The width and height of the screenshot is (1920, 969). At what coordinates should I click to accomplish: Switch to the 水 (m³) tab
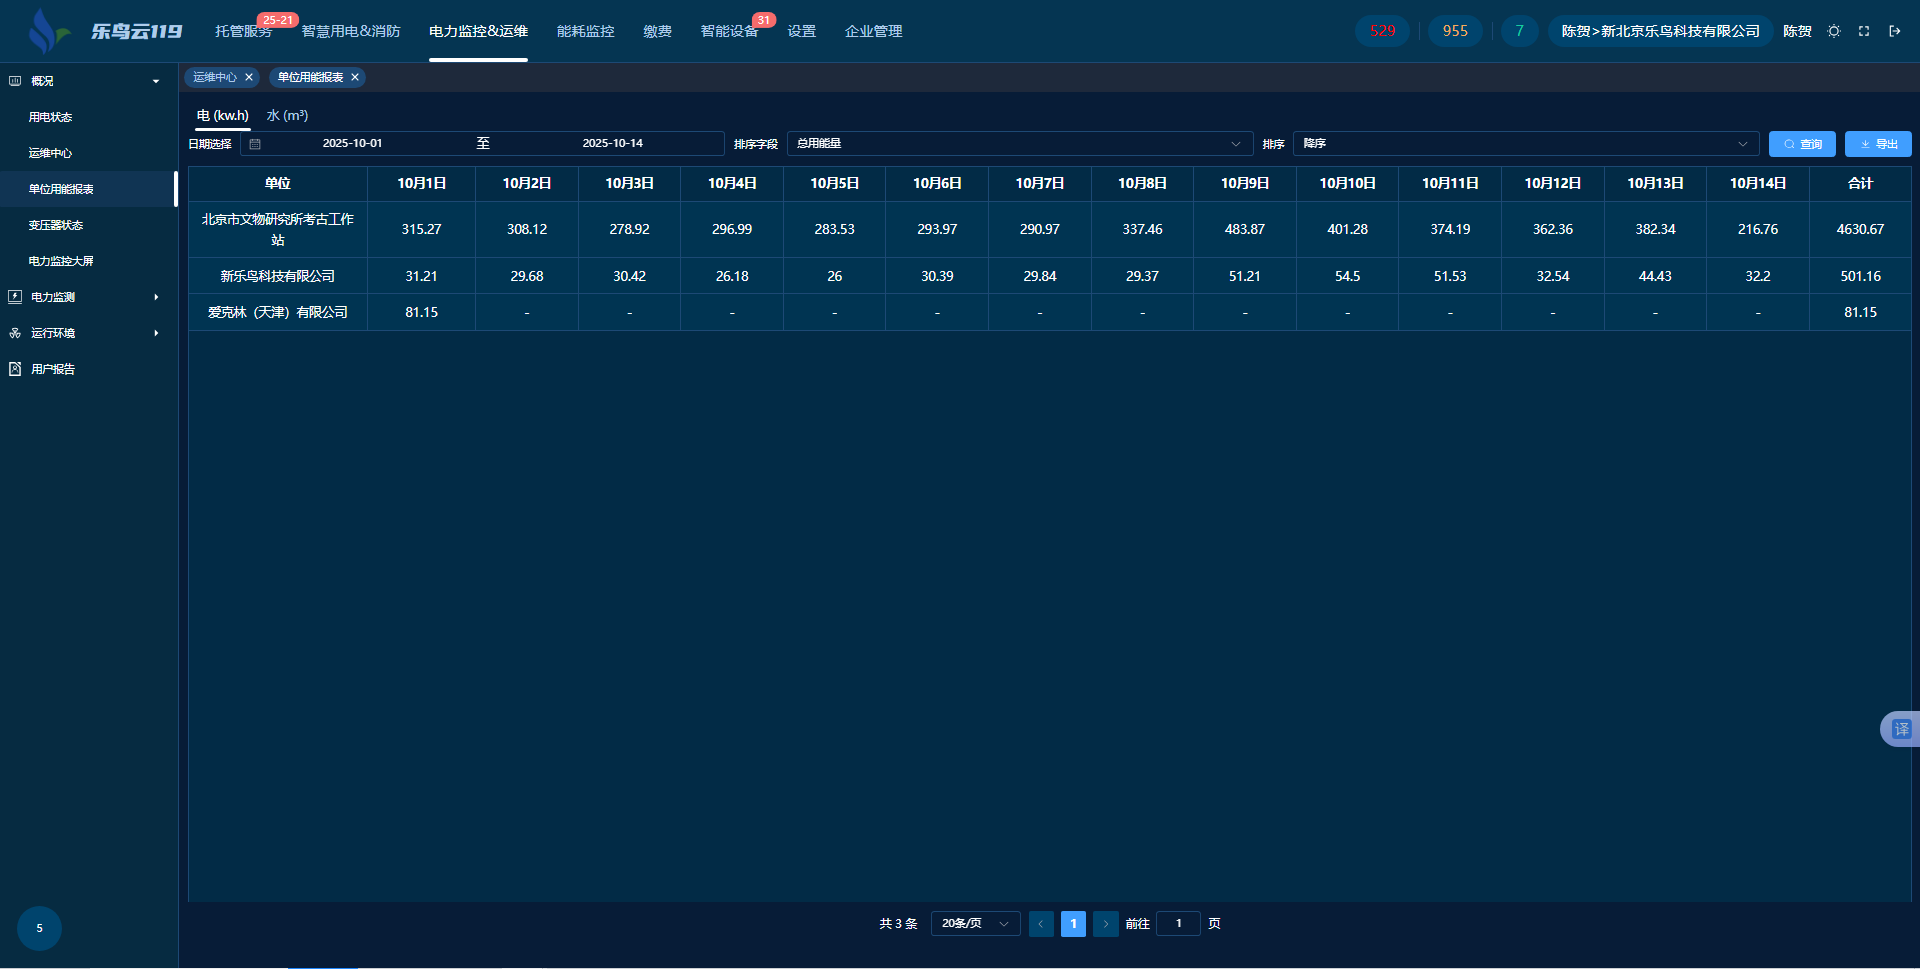tap(287, 116)
